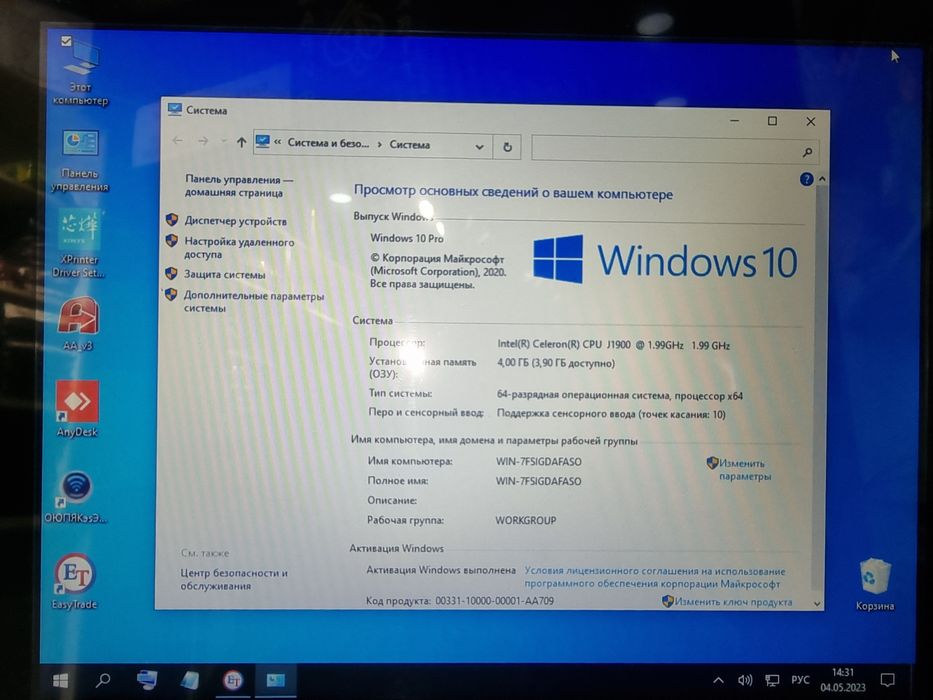
Task: Launch the AA_v3 desktop icon
Action: coord(78,323)
